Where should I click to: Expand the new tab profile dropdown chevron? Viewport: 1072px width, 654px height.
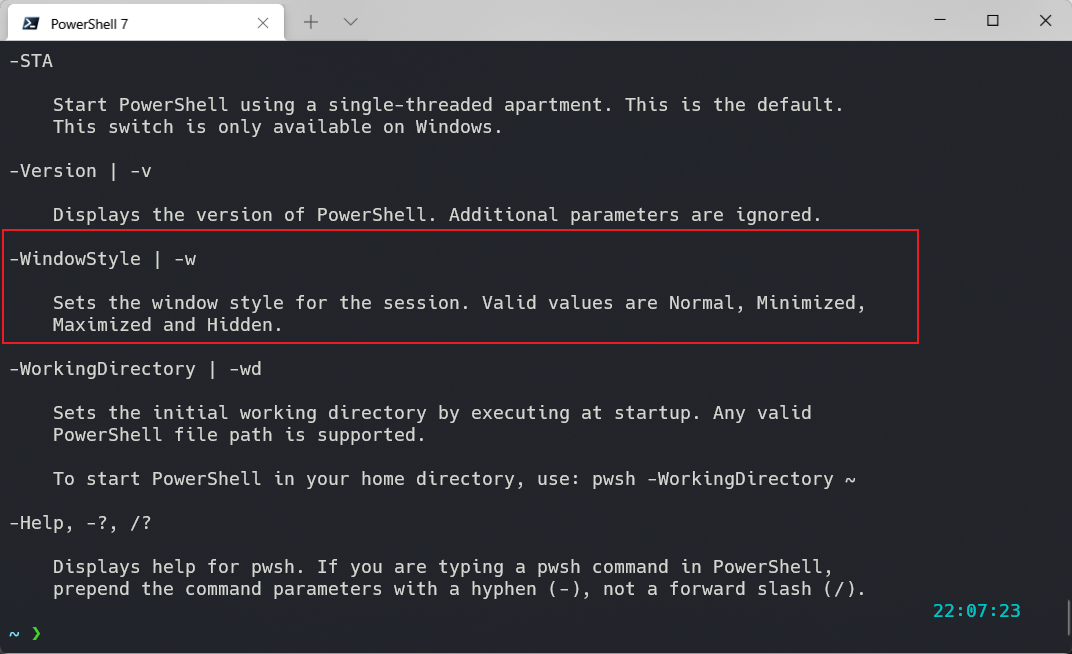(x=351, y=22)
